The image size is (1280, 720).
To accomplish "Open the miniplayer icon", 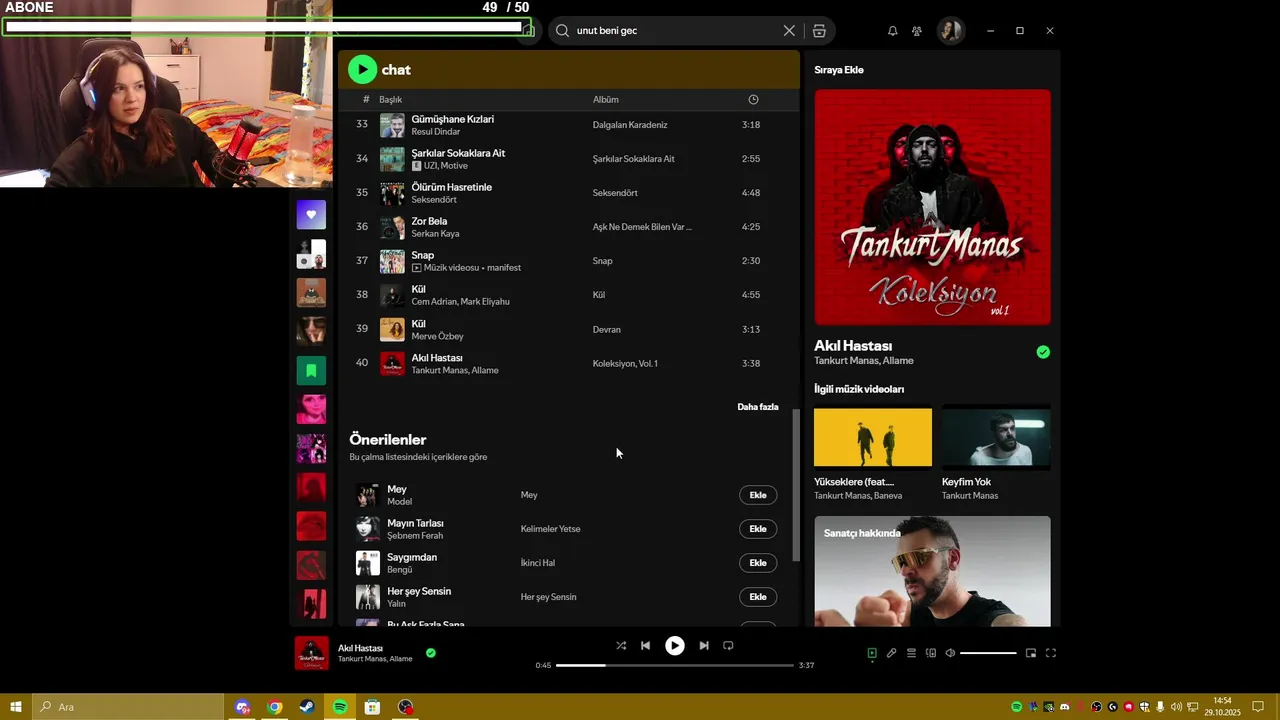I will click(1031, 653).
